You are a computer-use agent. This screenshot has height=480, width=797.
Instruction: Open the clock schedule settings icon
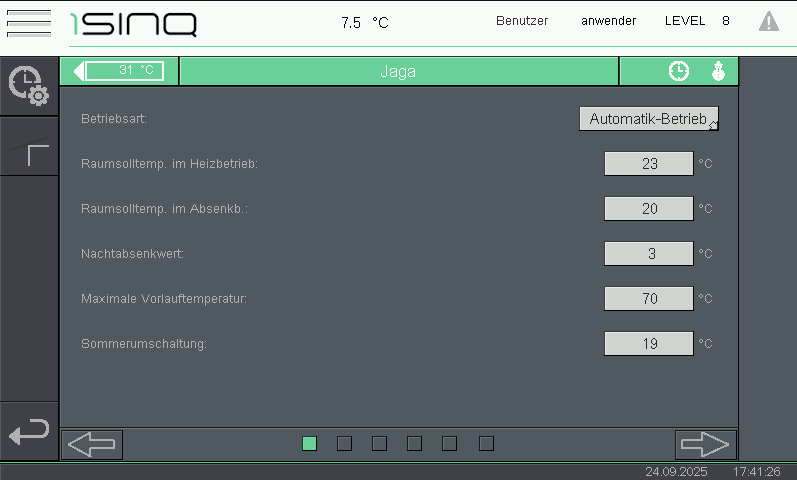pos(28,86)
